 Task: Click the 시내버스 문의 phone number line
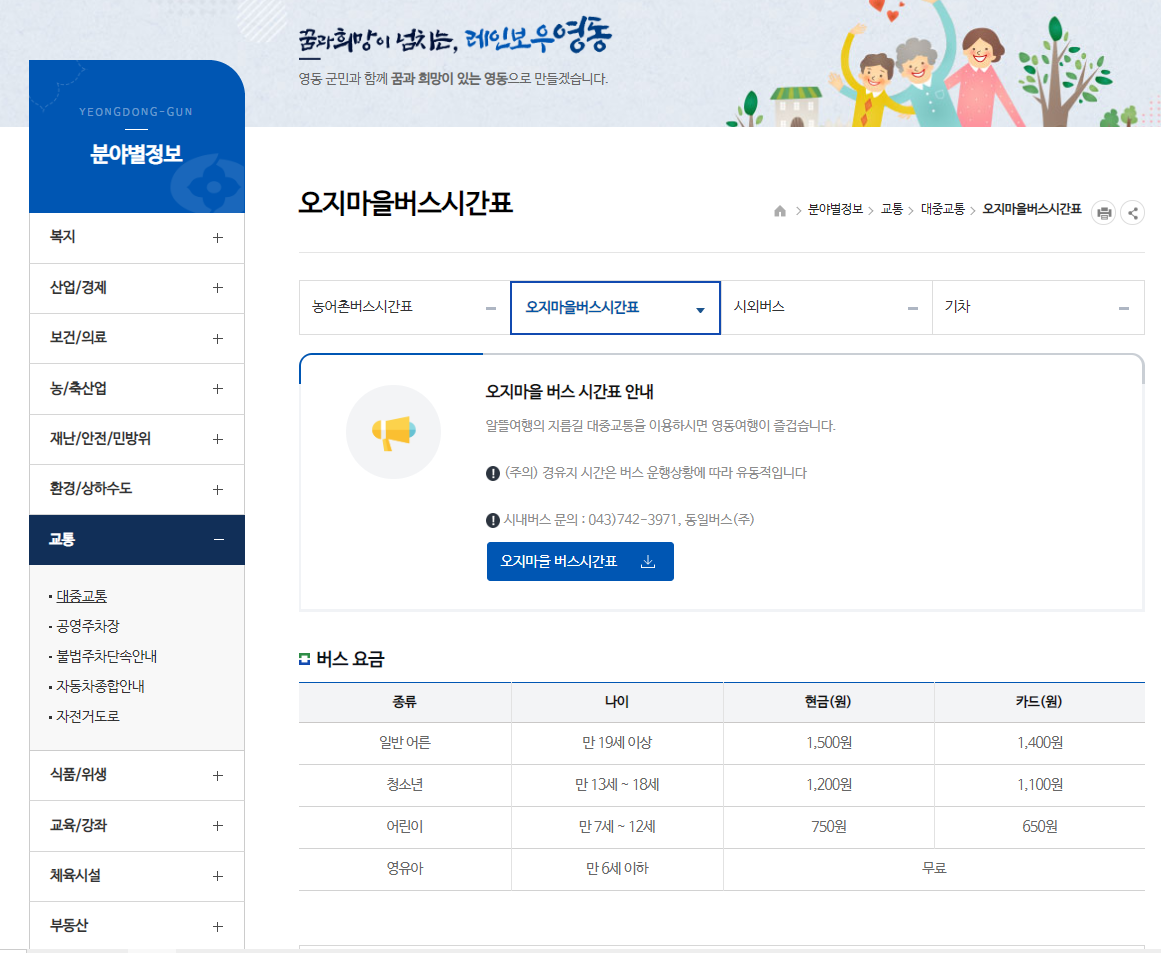pos(629,520)
